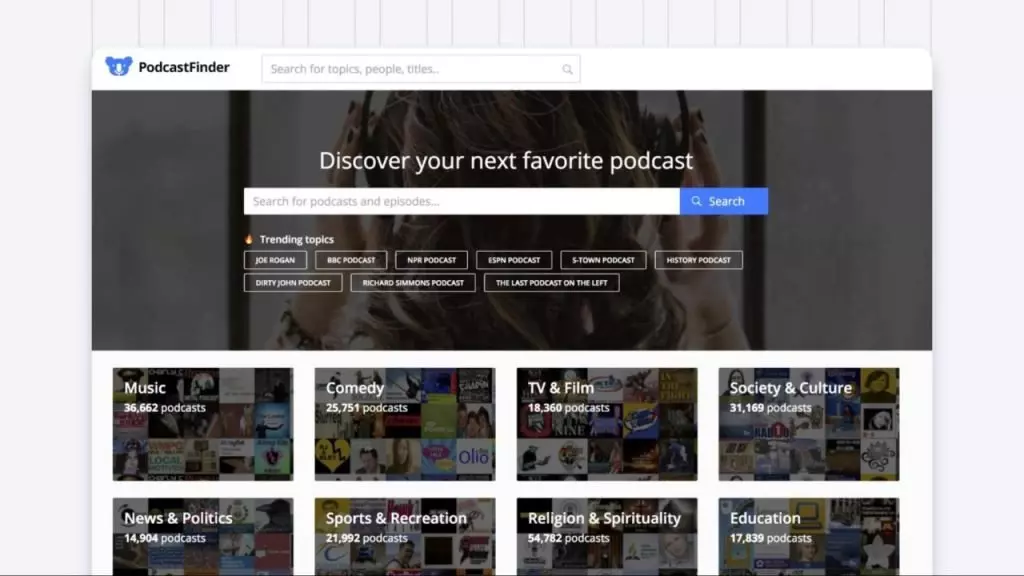The width and height of the screenshot is (1024, 576).
Task: Open the News & Politics category card
Action: coord(203,537)
